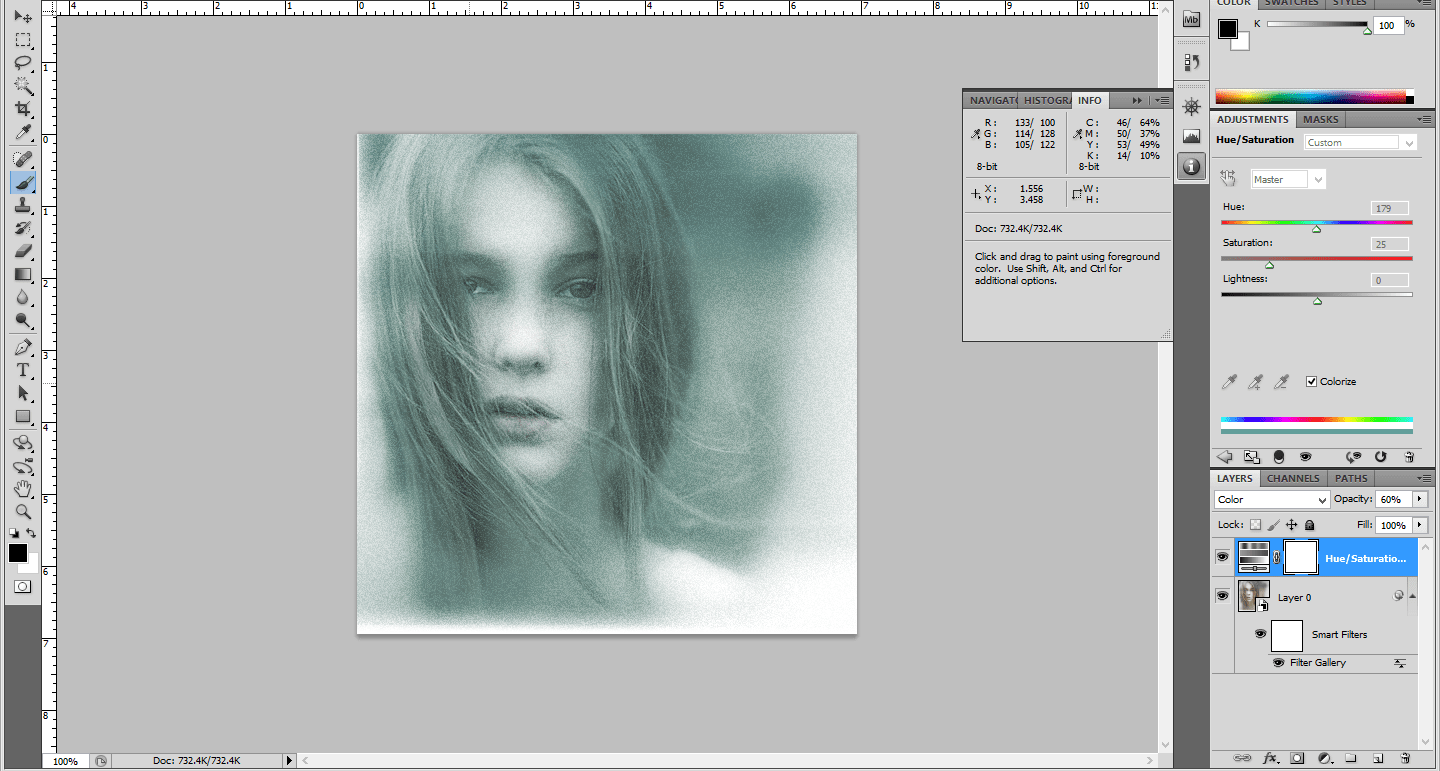Open the Master channel dropdown
This screenshot has width=1440, height=771.
coord(1288,180)
